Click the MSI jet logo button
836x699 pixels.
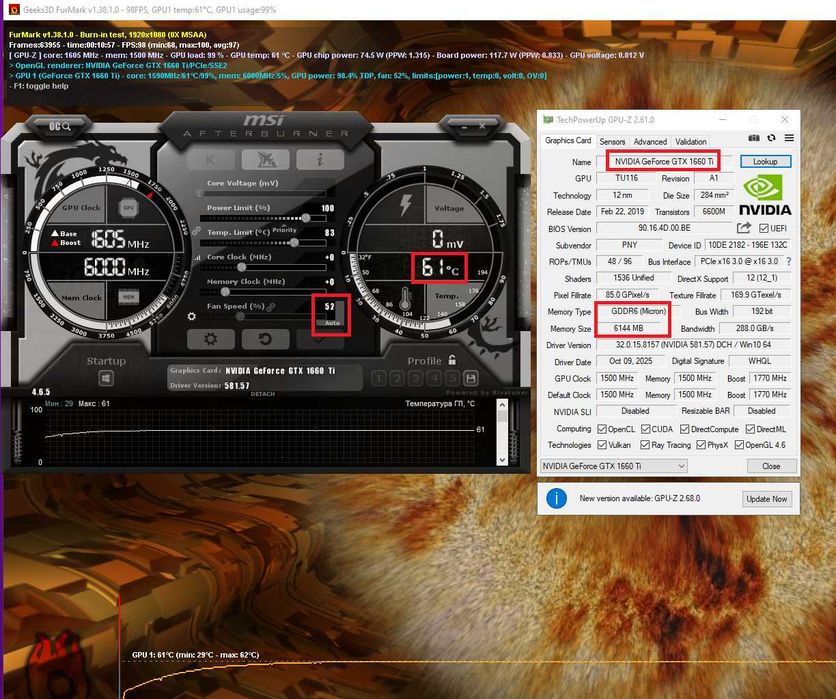[x=266, y=159]
